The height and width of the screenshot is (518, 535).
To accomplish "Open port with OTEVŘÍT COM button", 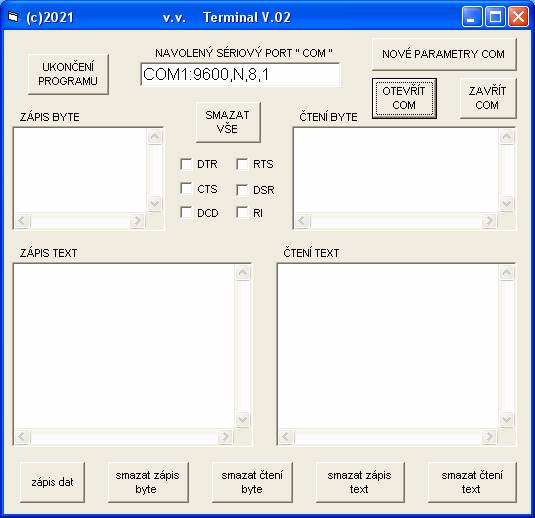I will point(404,98).
